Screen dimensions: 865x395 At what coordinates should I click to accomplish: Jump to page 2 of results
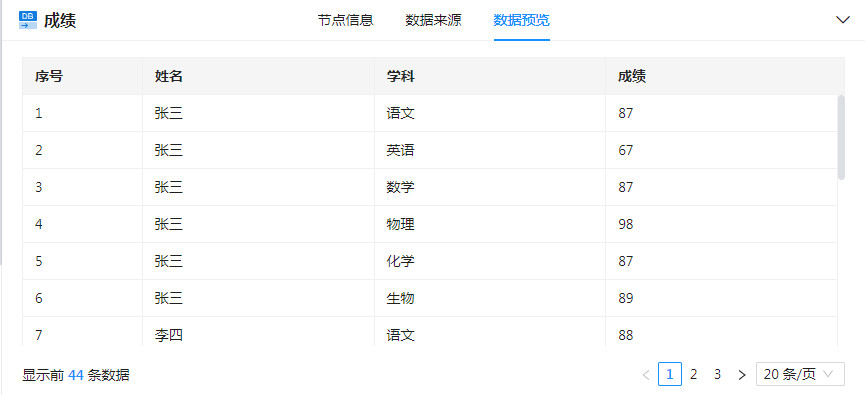pyautogui.click(x=693, y=375)
